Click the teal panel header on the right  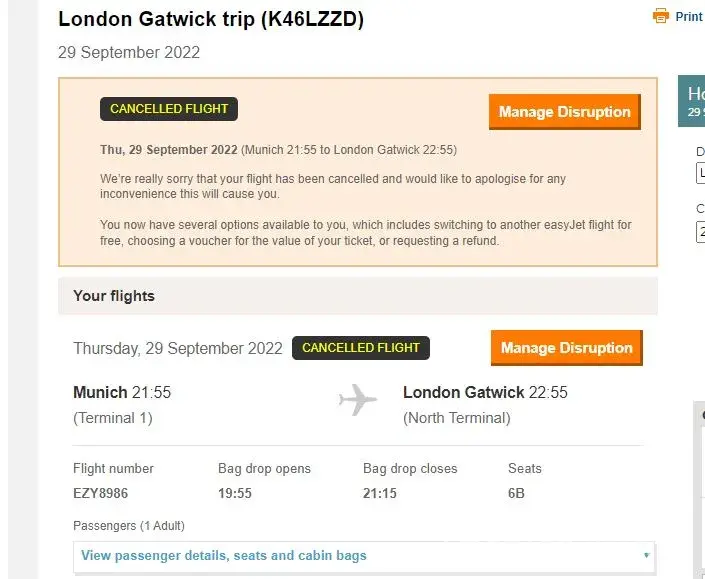click(x=692, y=101)
